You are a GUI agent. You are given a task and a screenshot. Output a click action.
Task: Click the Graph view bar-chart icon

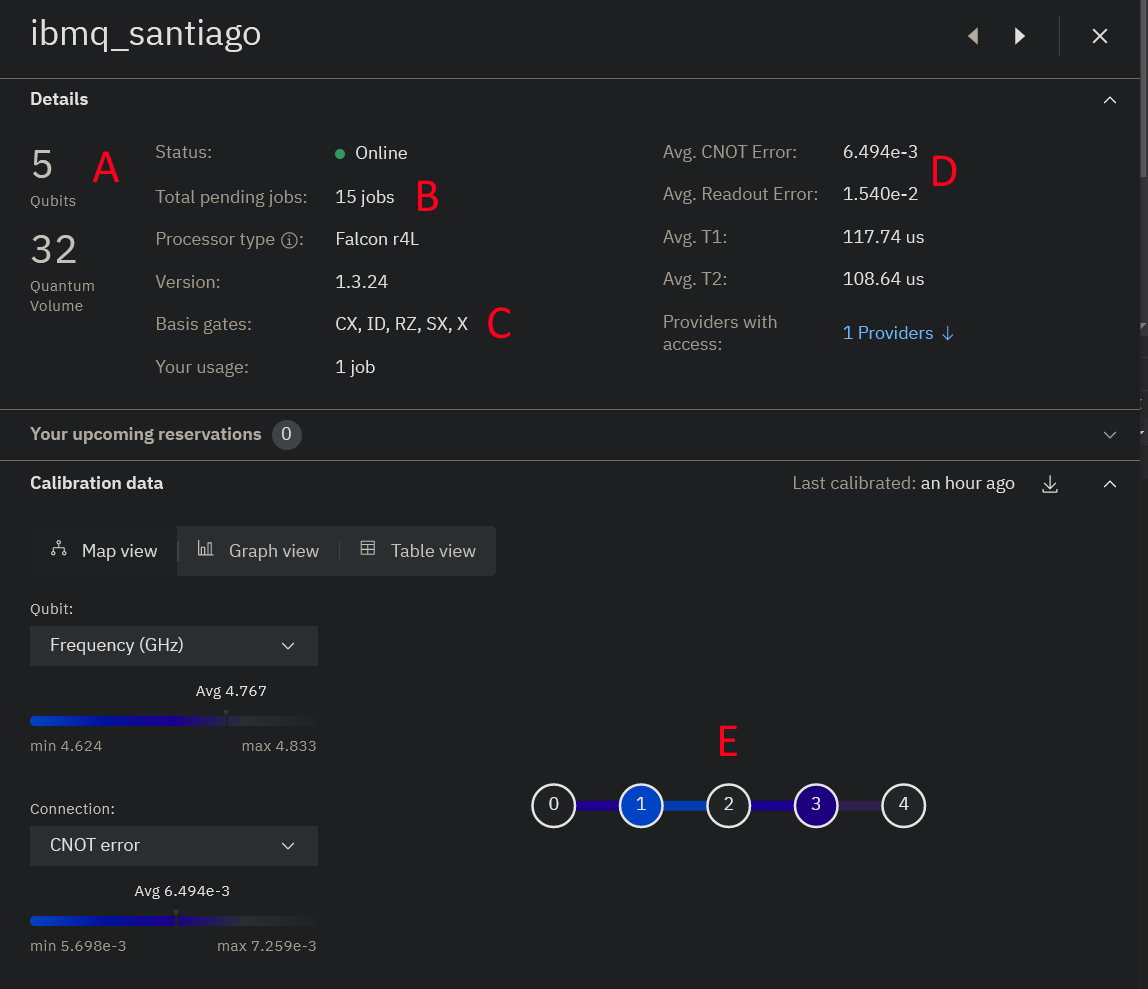point(206,548)
